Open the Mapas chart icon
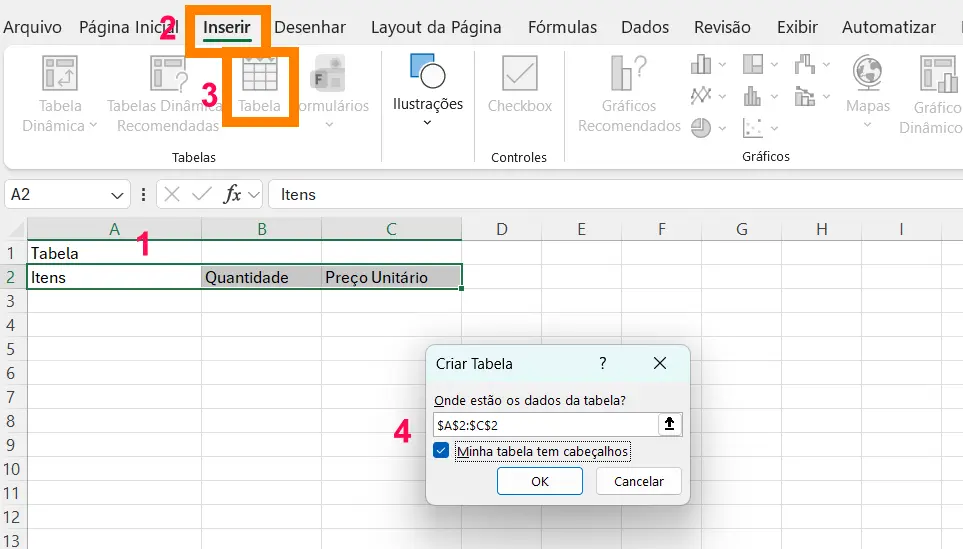Screen dimensions: 963x549 pos(867,72)
